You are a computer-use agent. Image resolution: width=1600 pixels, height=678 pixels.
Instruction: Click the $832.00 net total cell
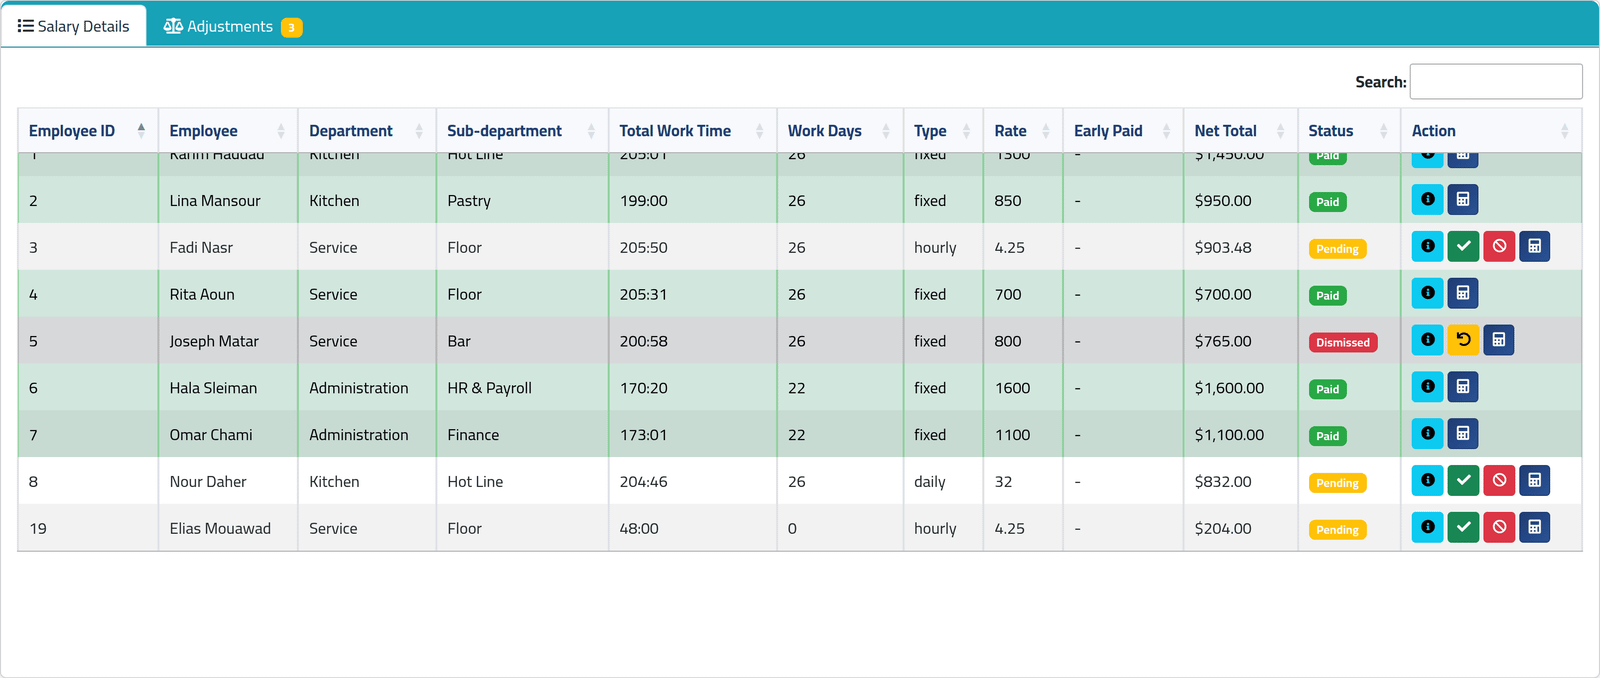(x=1240, y=482)
